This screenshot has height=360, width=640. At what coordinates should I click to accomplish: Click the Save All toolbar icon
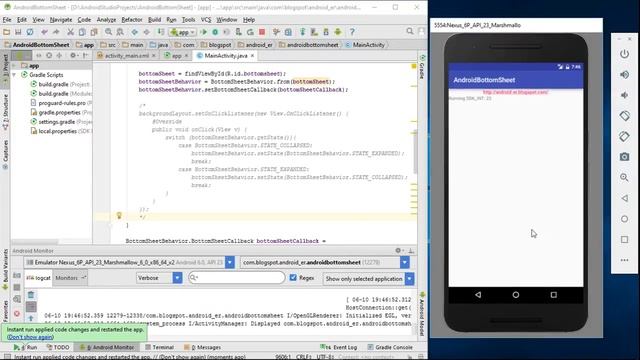[18, 32]
